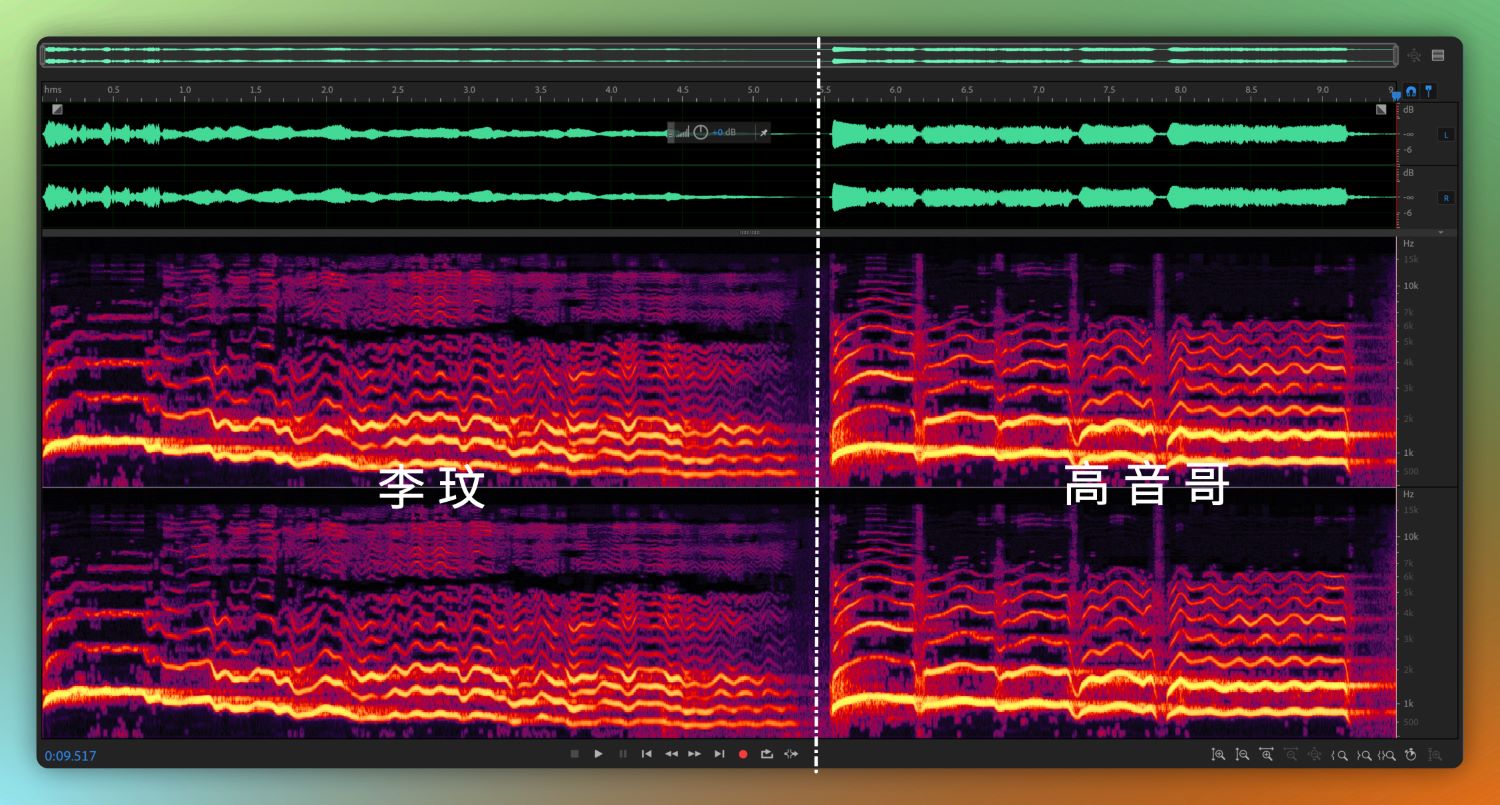
Task: Toggle Loop Playback in transport bar
Action: click(x=767, y=754)
